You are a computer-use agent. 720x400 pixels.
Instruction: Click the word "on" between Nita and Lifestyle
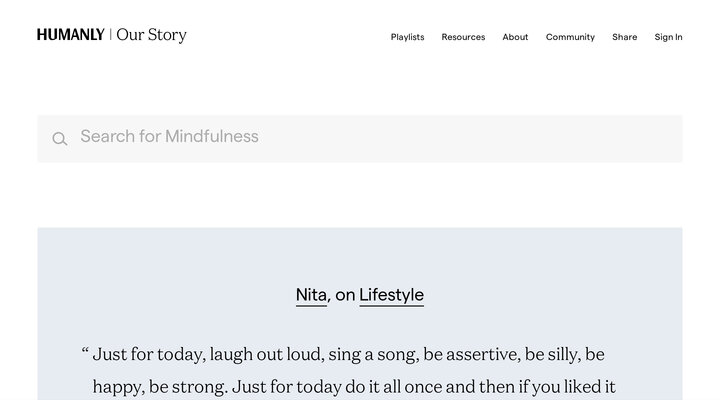tap(345, 295)
